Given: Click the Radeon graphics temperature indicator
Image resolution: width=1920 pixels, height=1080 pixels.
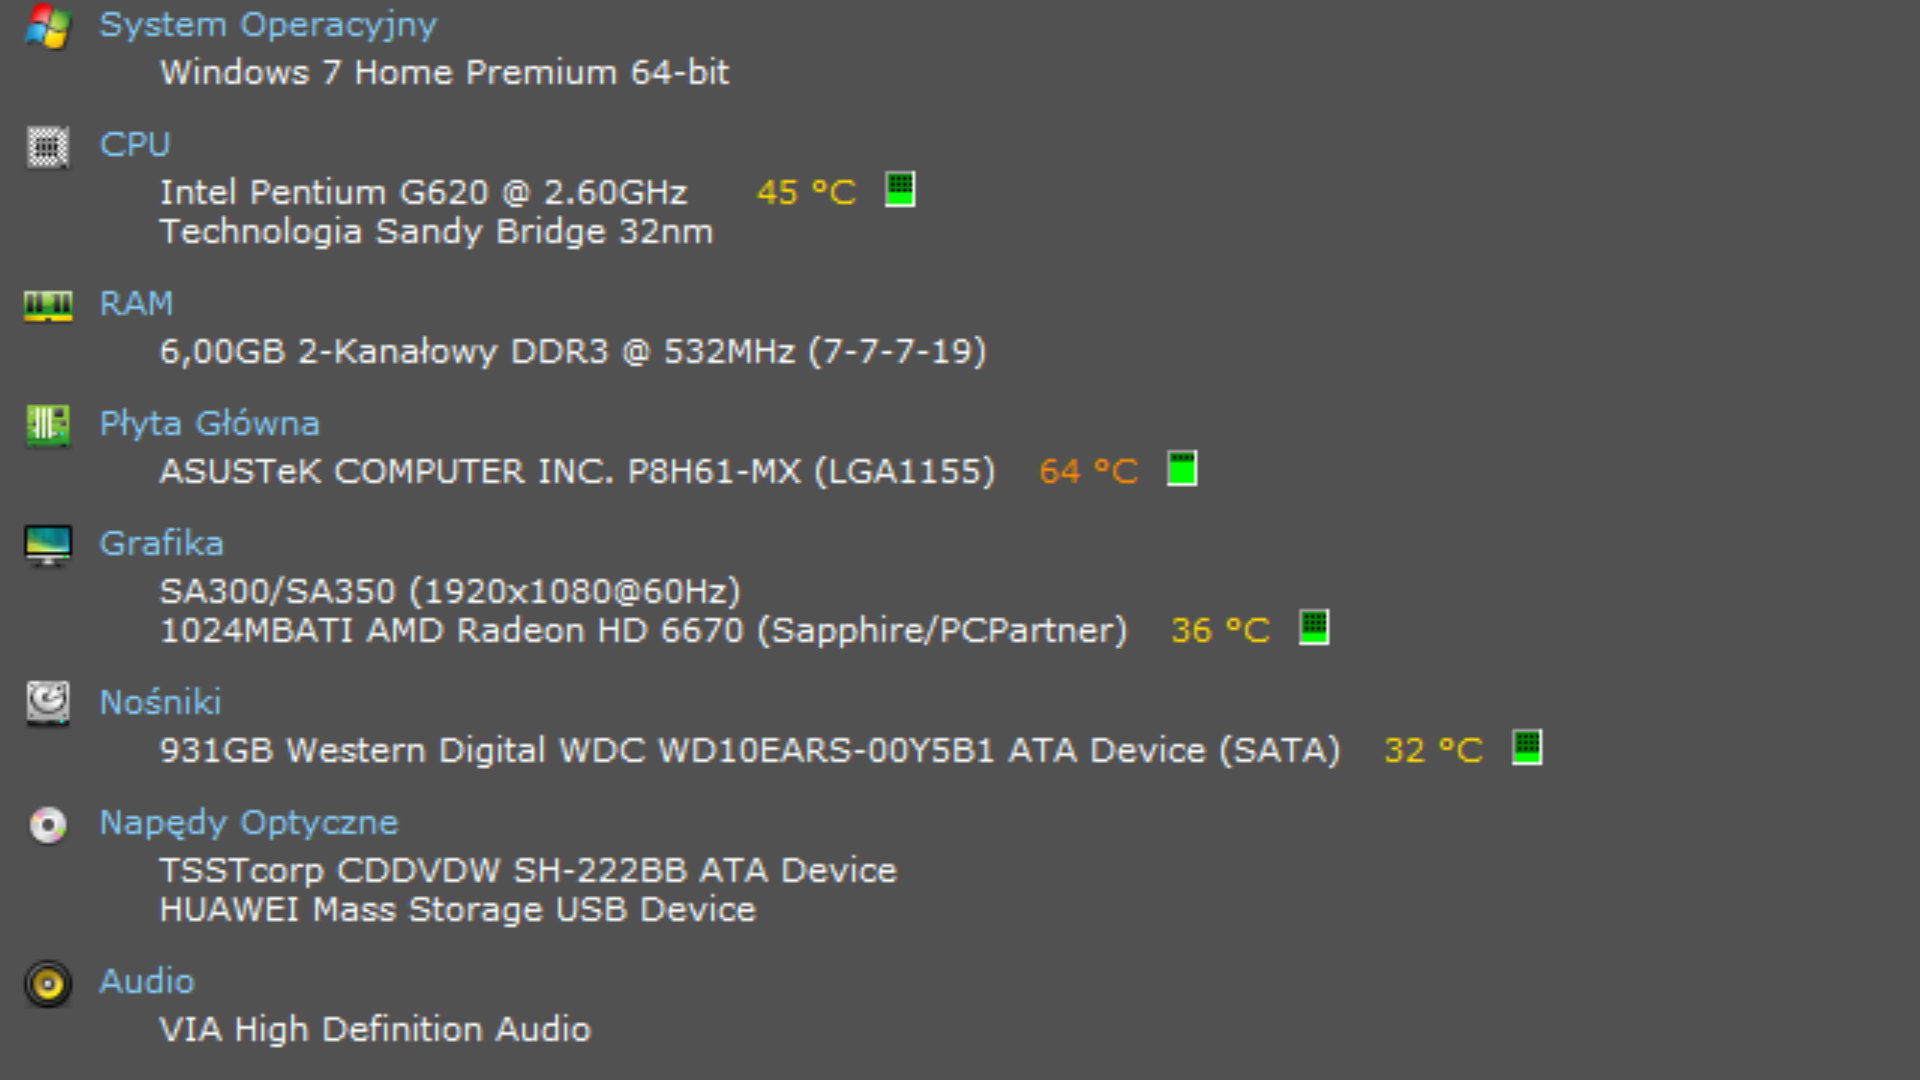Looking at the screenshot, I should coord(1314,628).
